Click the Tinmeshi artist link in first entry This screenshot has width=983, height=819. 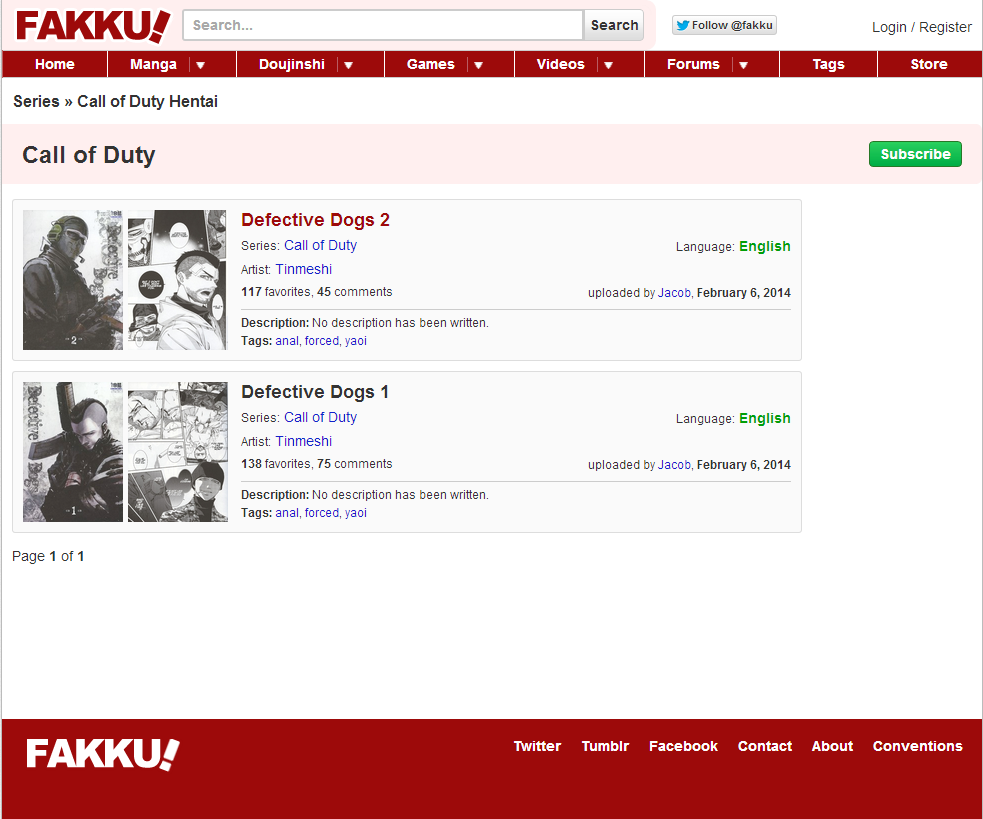303,269
